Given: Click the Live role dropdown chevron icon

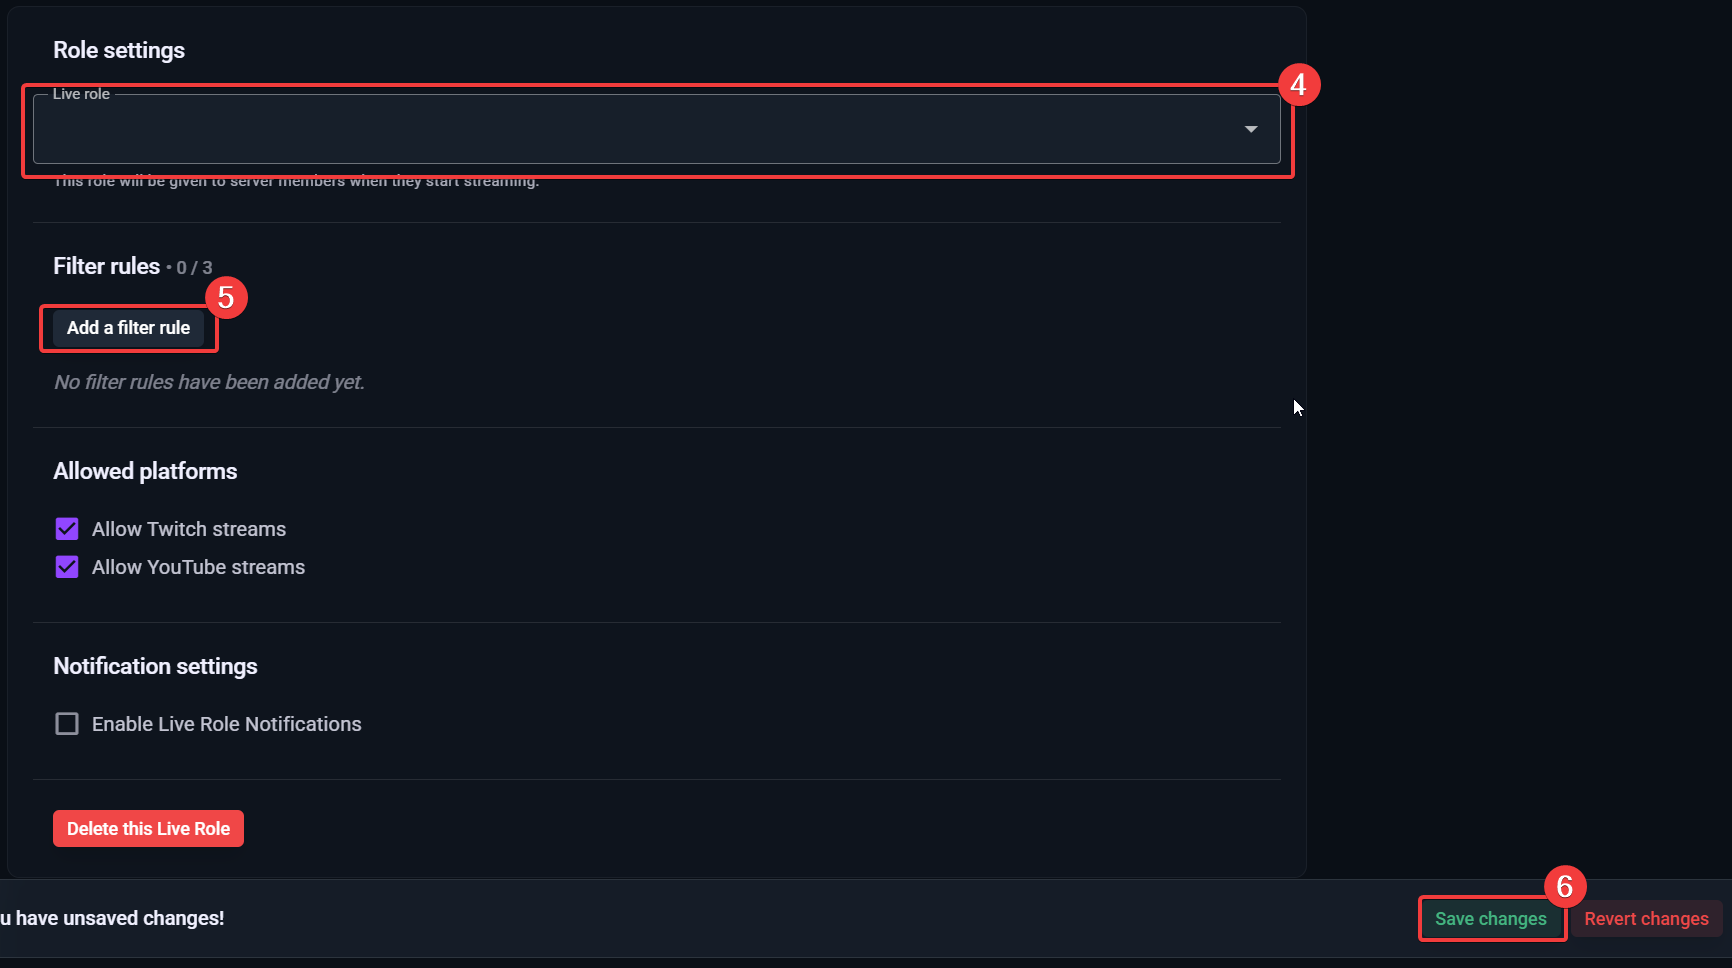Looking at the screenshot, I should (x=1250, y=129).
